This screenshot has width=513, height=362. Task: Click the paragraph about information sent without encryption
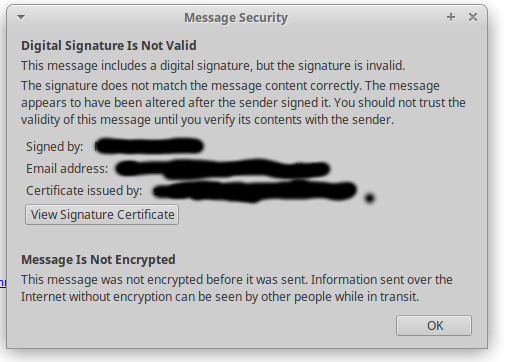click(x=237, y=288)
